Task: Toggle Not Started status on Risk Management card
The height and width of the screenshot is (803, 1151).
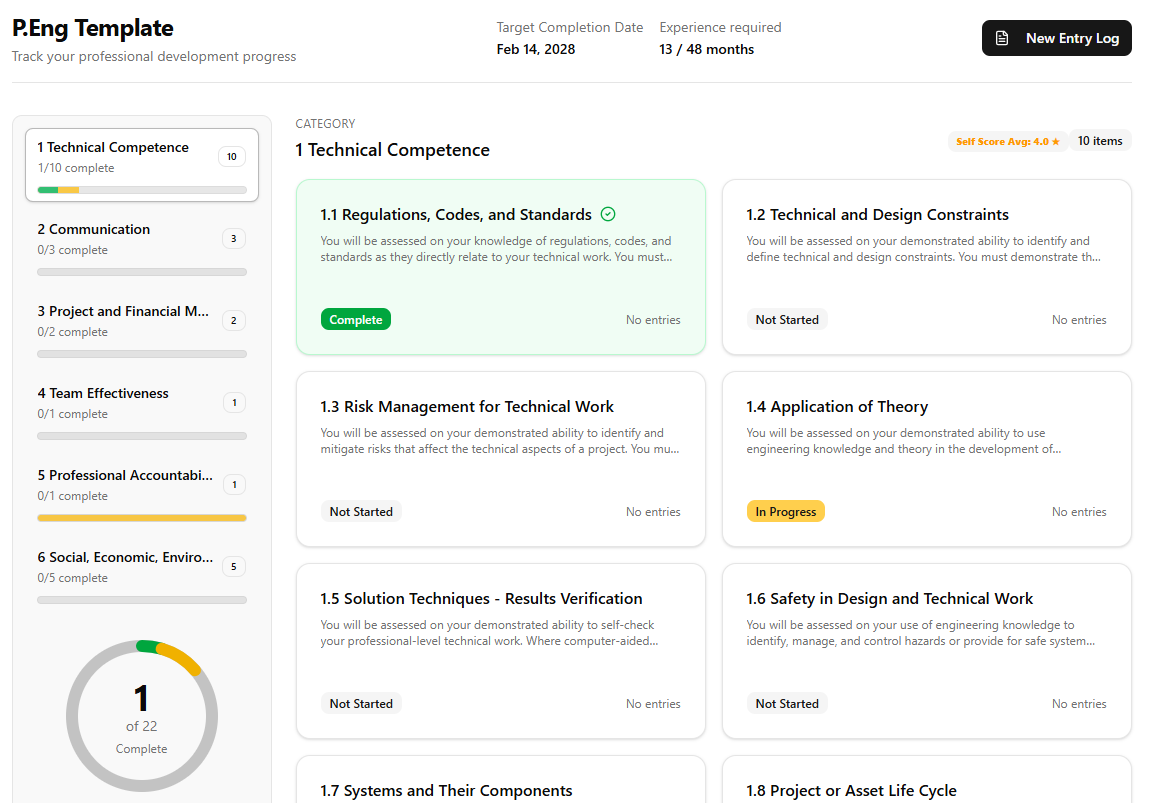Action: tap(361, 511)
